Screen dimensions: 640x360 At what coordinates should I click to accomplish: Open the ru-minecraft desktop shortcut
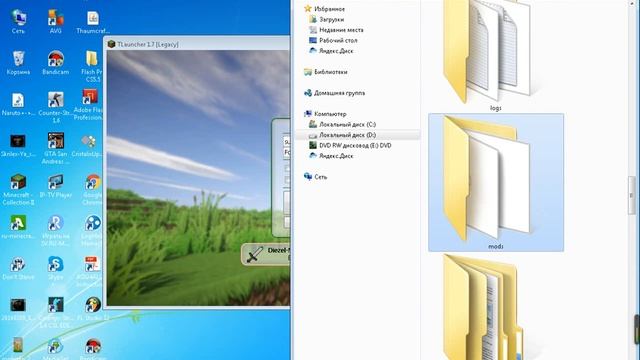pyautogui.click(x=18, y=227)
